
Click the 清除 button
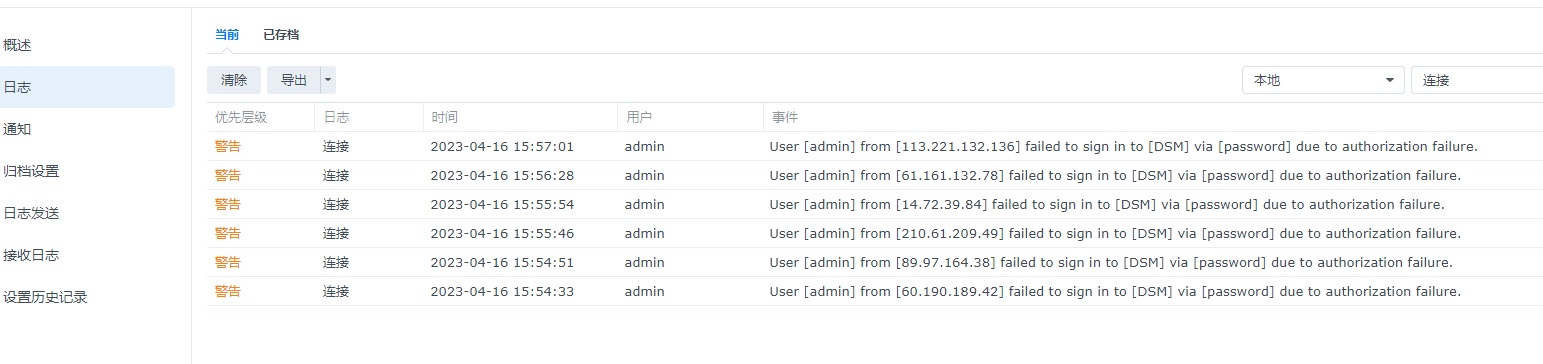click(x=234, y=80)
